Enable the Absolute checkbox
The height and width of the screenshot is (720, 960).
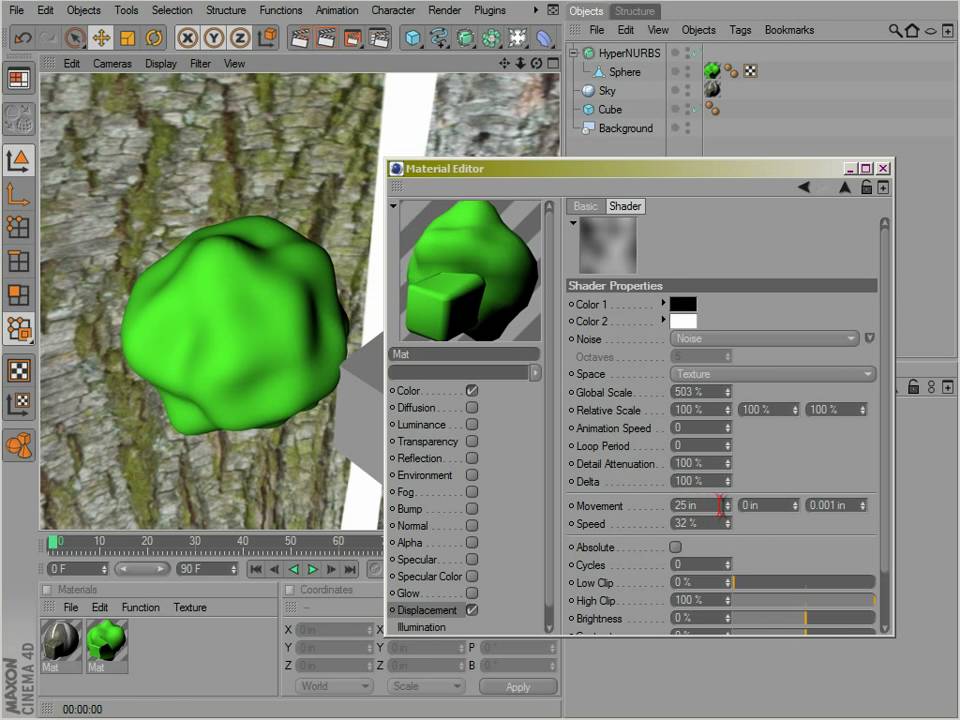click(675, 547)
